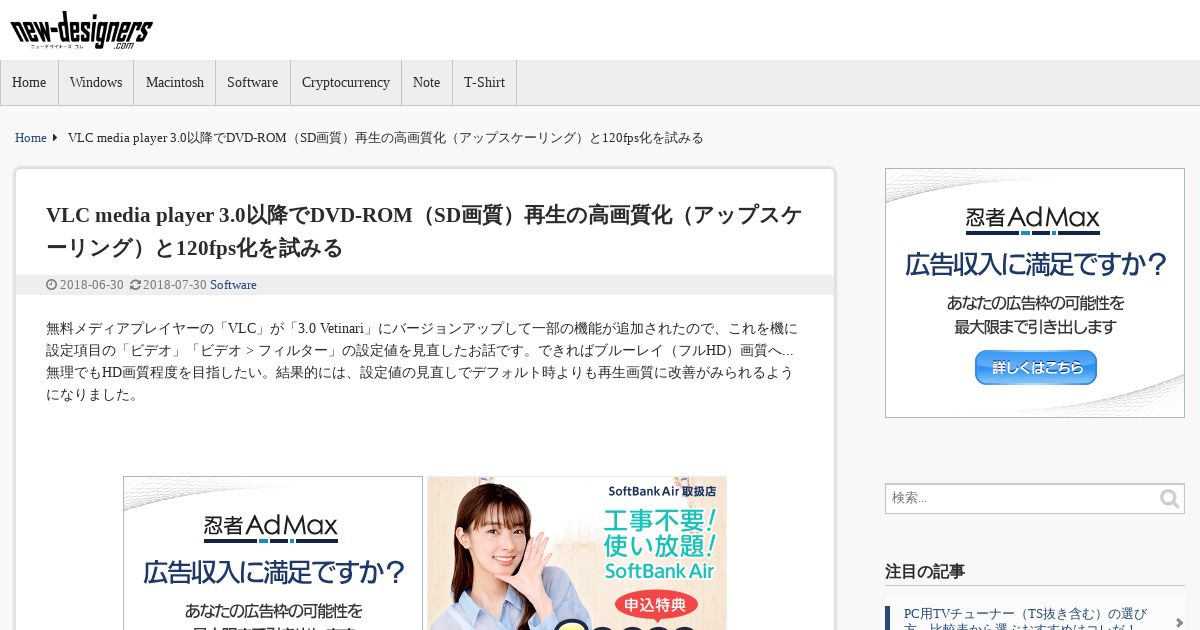
Task: Click the clock icon beside 2018-06-30
Action: (x=51, y=285)
